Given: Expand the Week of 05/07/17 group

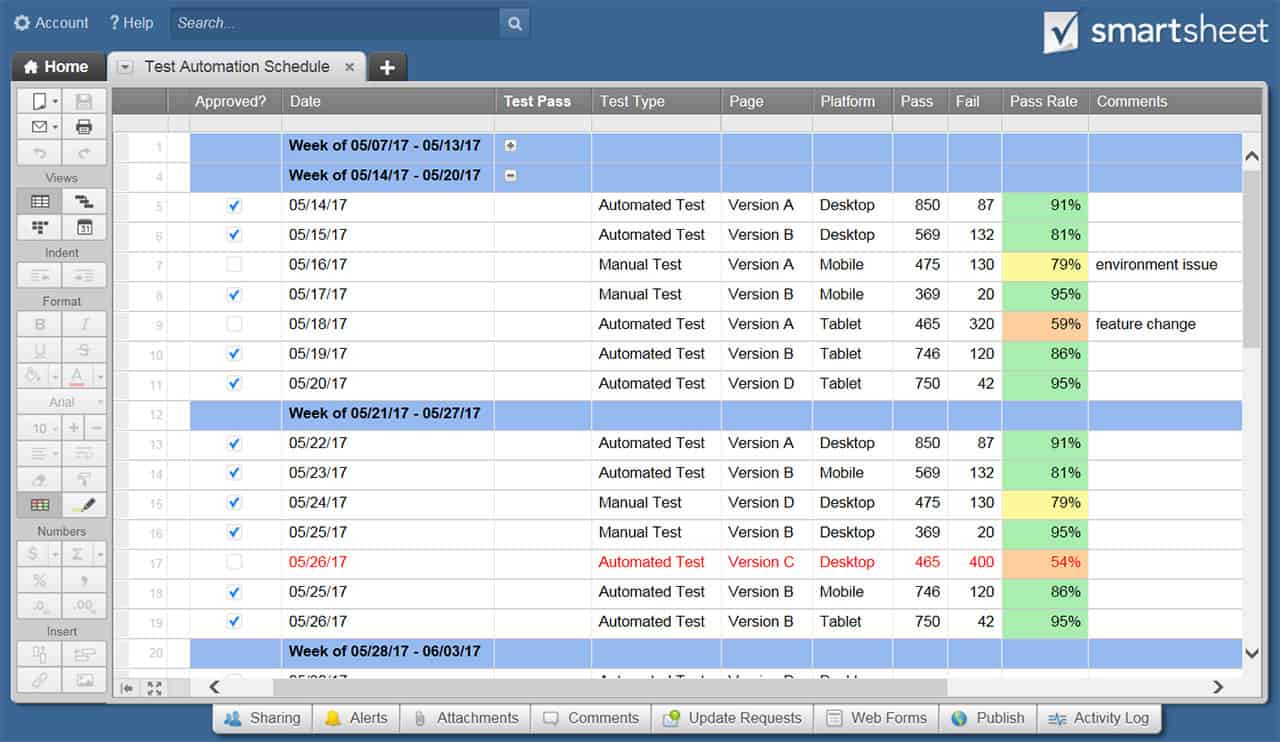Looking at the screenshot, I should tap(511, 146).
